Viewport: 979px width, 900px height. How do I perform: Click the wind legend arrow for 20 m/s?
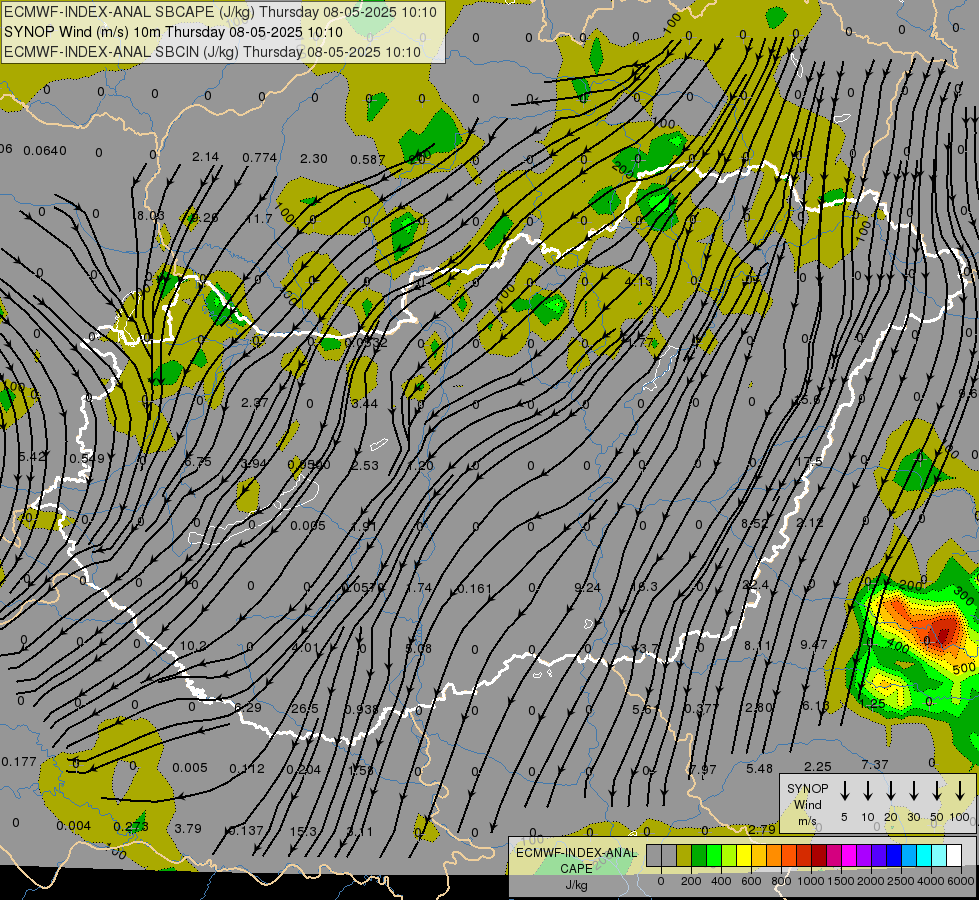click(890, 790)
